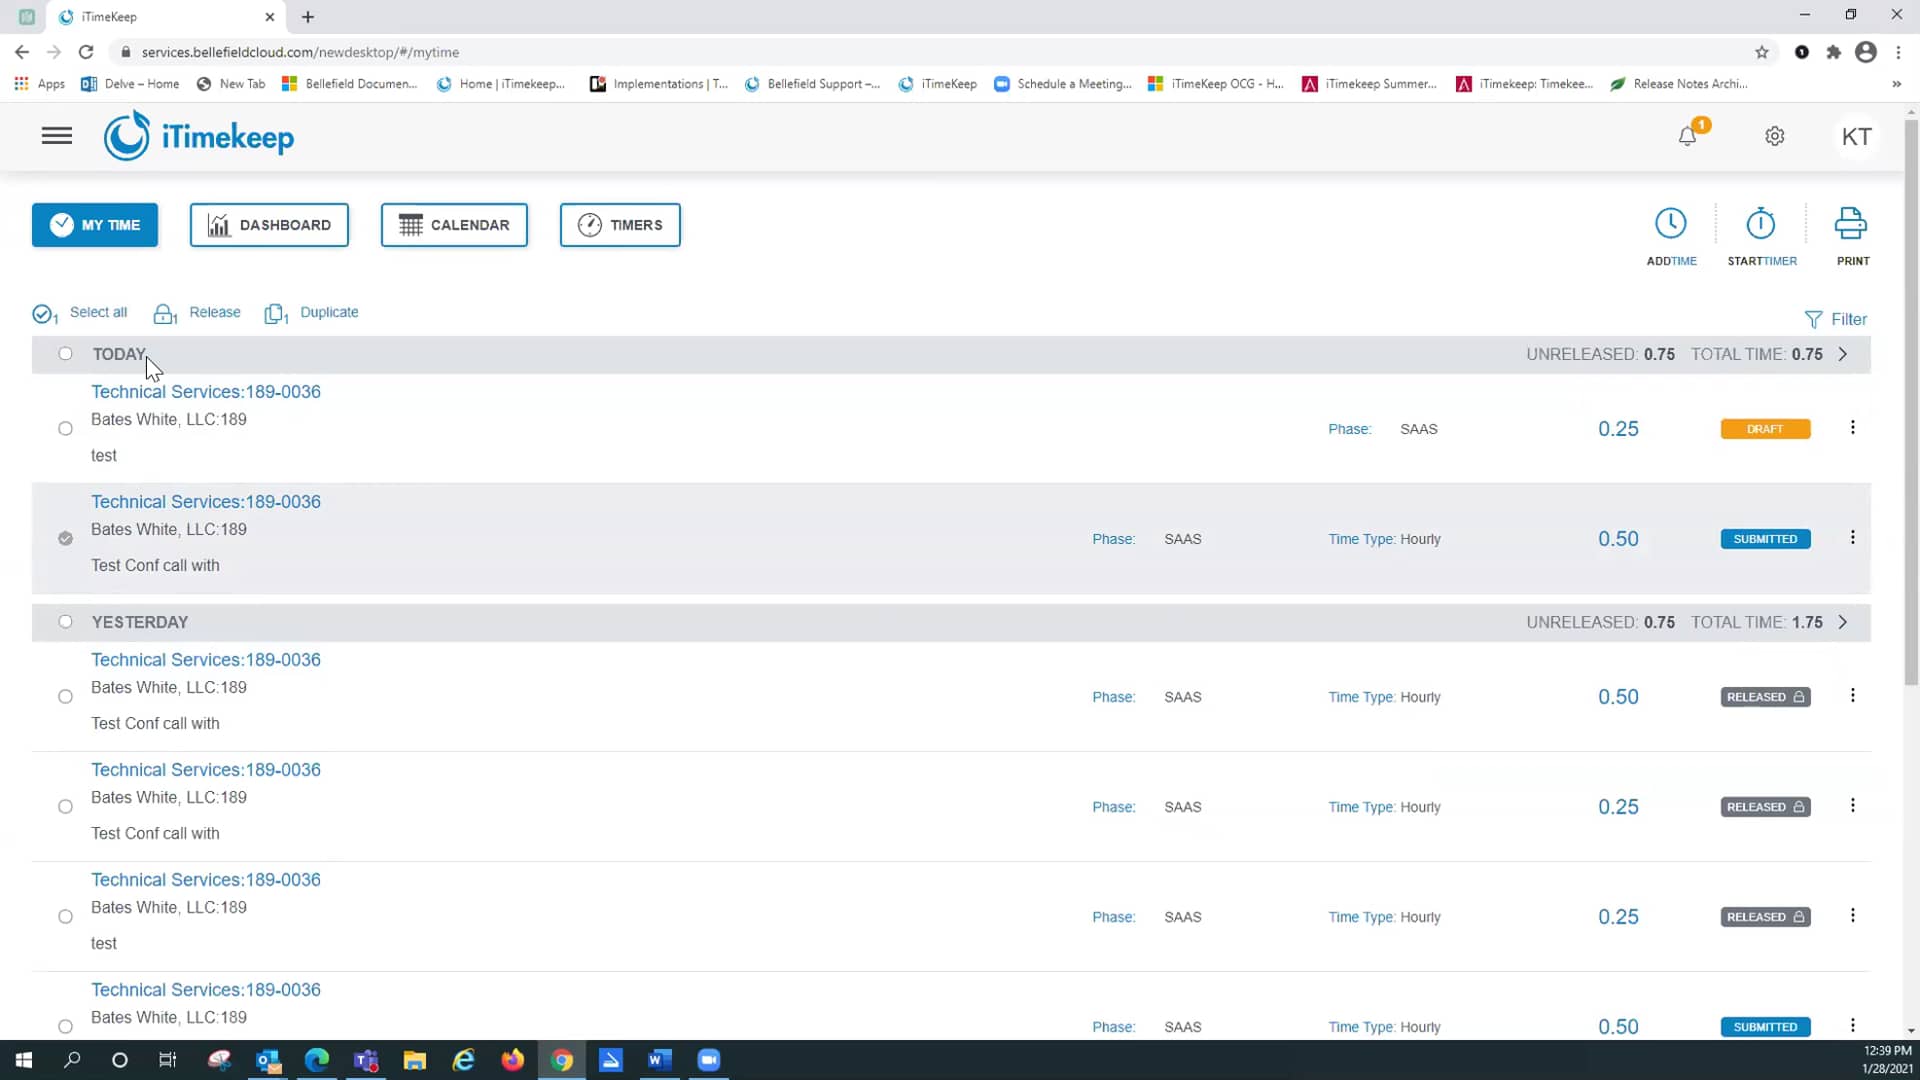This screenshot has height=1080, width=1920.
Task: Uncheck the submitted 0.50 entry checkbox
Action: 65,538
